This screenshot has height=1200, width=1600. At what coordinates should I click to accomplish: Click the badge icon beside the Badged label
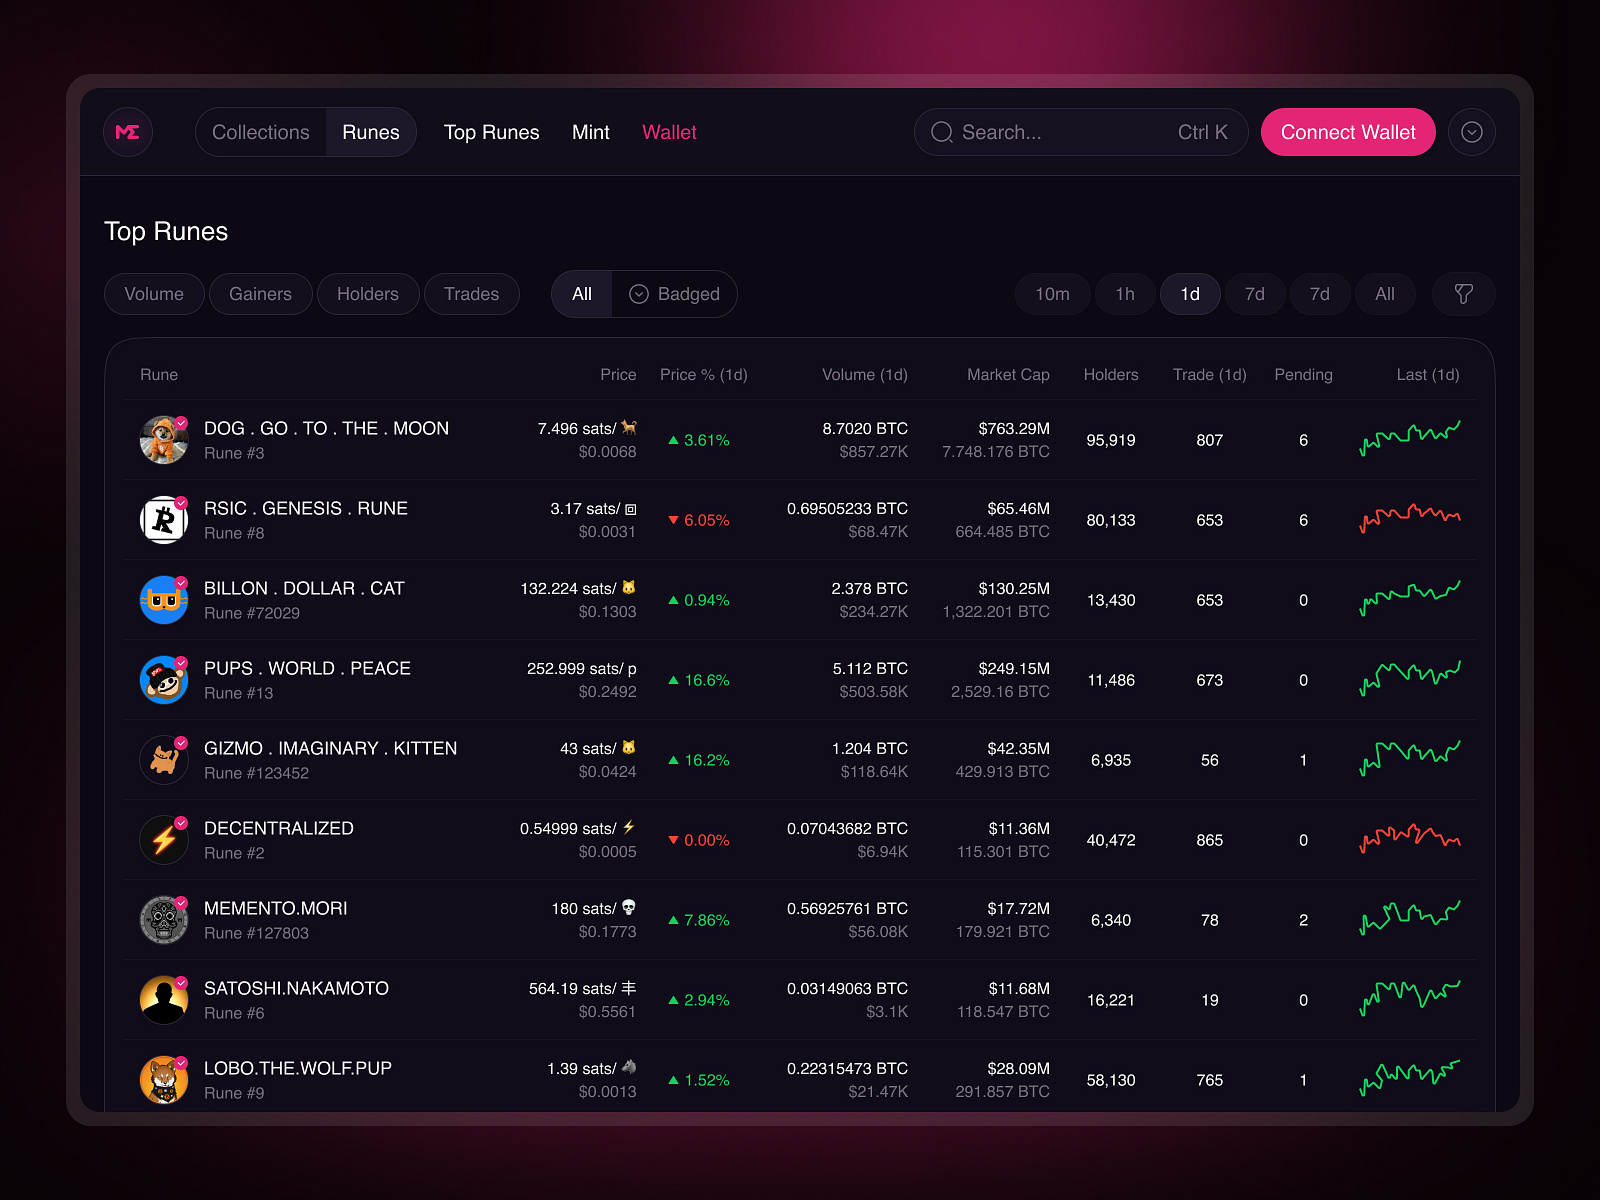point(638,293)
